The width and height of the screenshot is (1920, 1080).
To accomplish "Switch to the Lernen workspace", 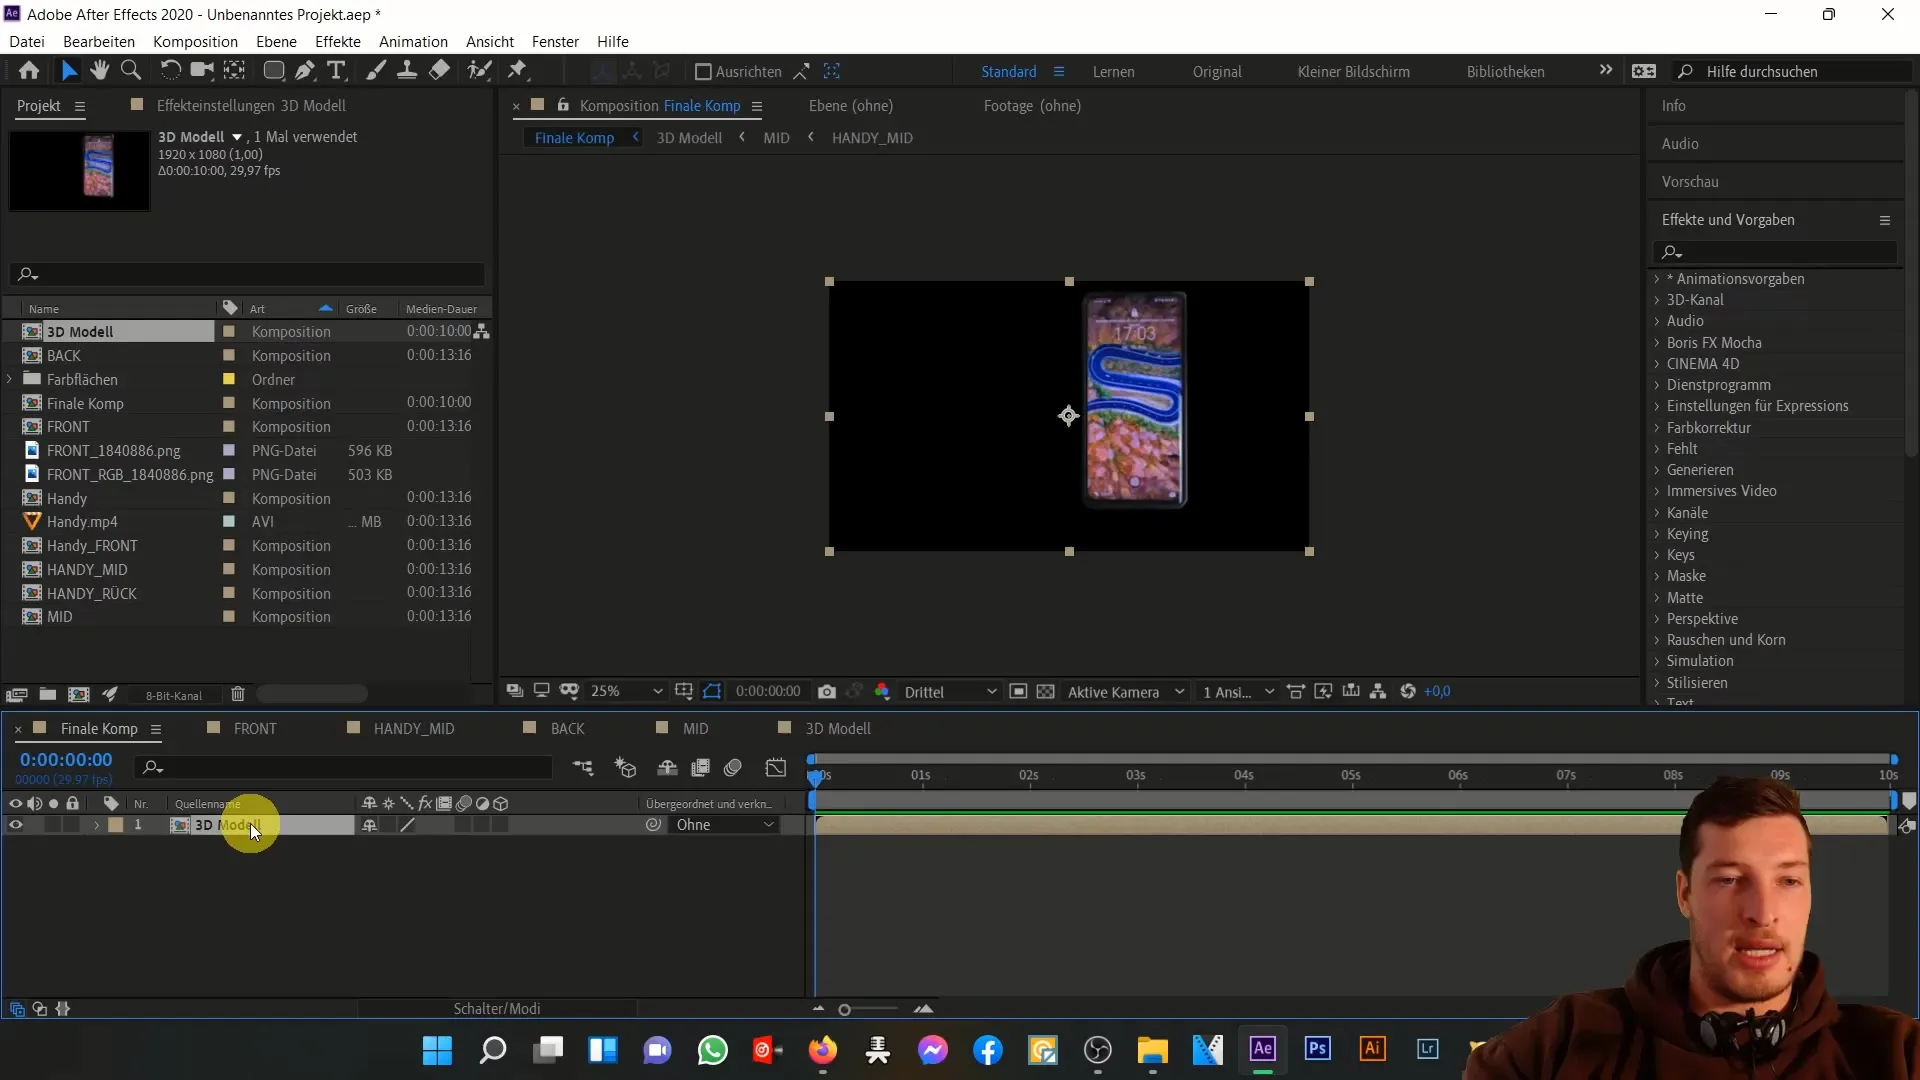I will pos(1113,72).
